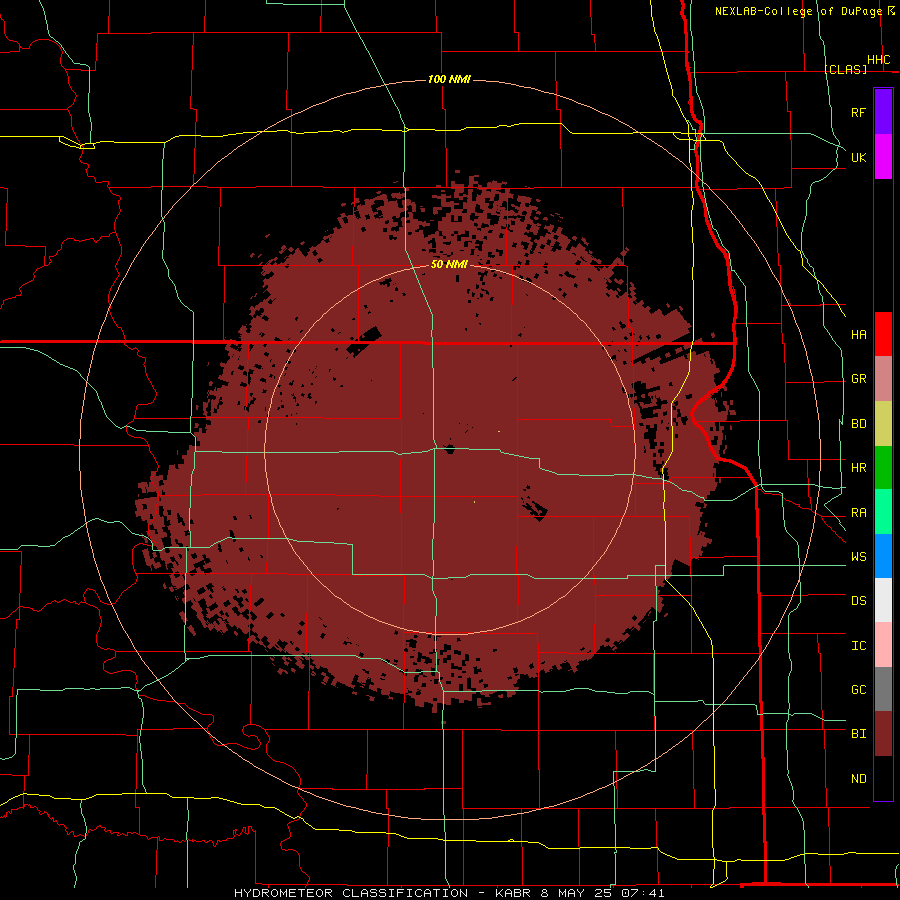Click the HHC product label
Screen dimensions: 900x900
pyautogui.click(x=878, y=60)
